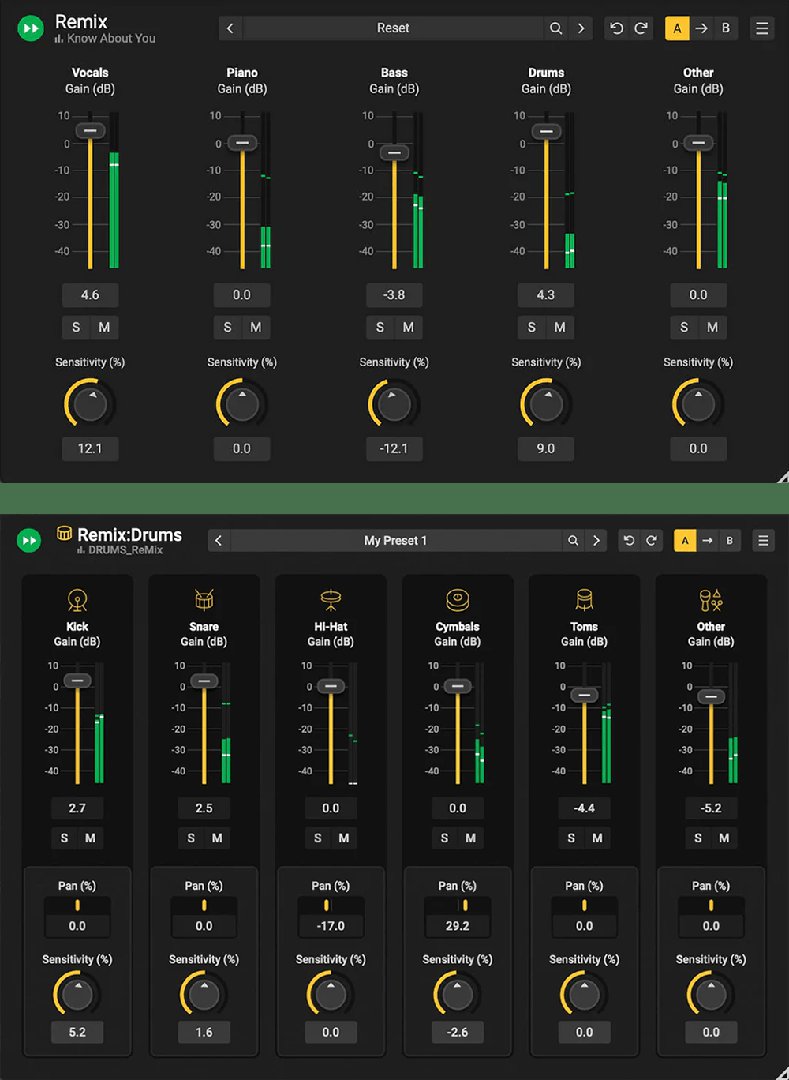The height and width of the screenshot is (1080, 789).
Task: Expand the My Preset 1 preset list
Action: pyautogui.click(x=395, y=541)
